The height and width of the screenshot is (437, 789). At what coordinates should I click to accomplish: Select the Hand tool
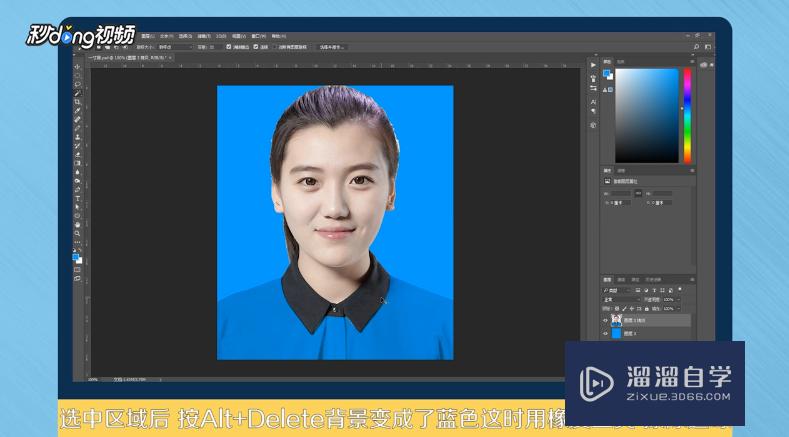[x=78, y=224]
